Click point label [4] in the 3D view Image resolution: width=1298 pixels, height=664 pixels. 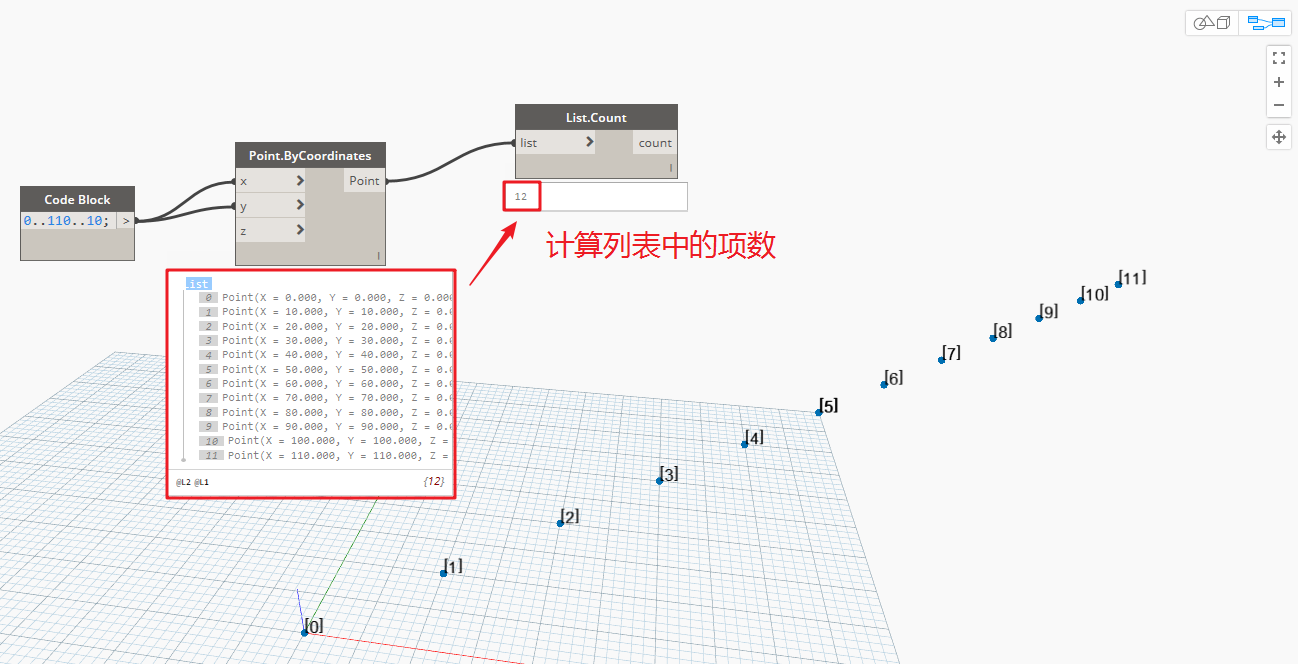click(x=754, y=438)
